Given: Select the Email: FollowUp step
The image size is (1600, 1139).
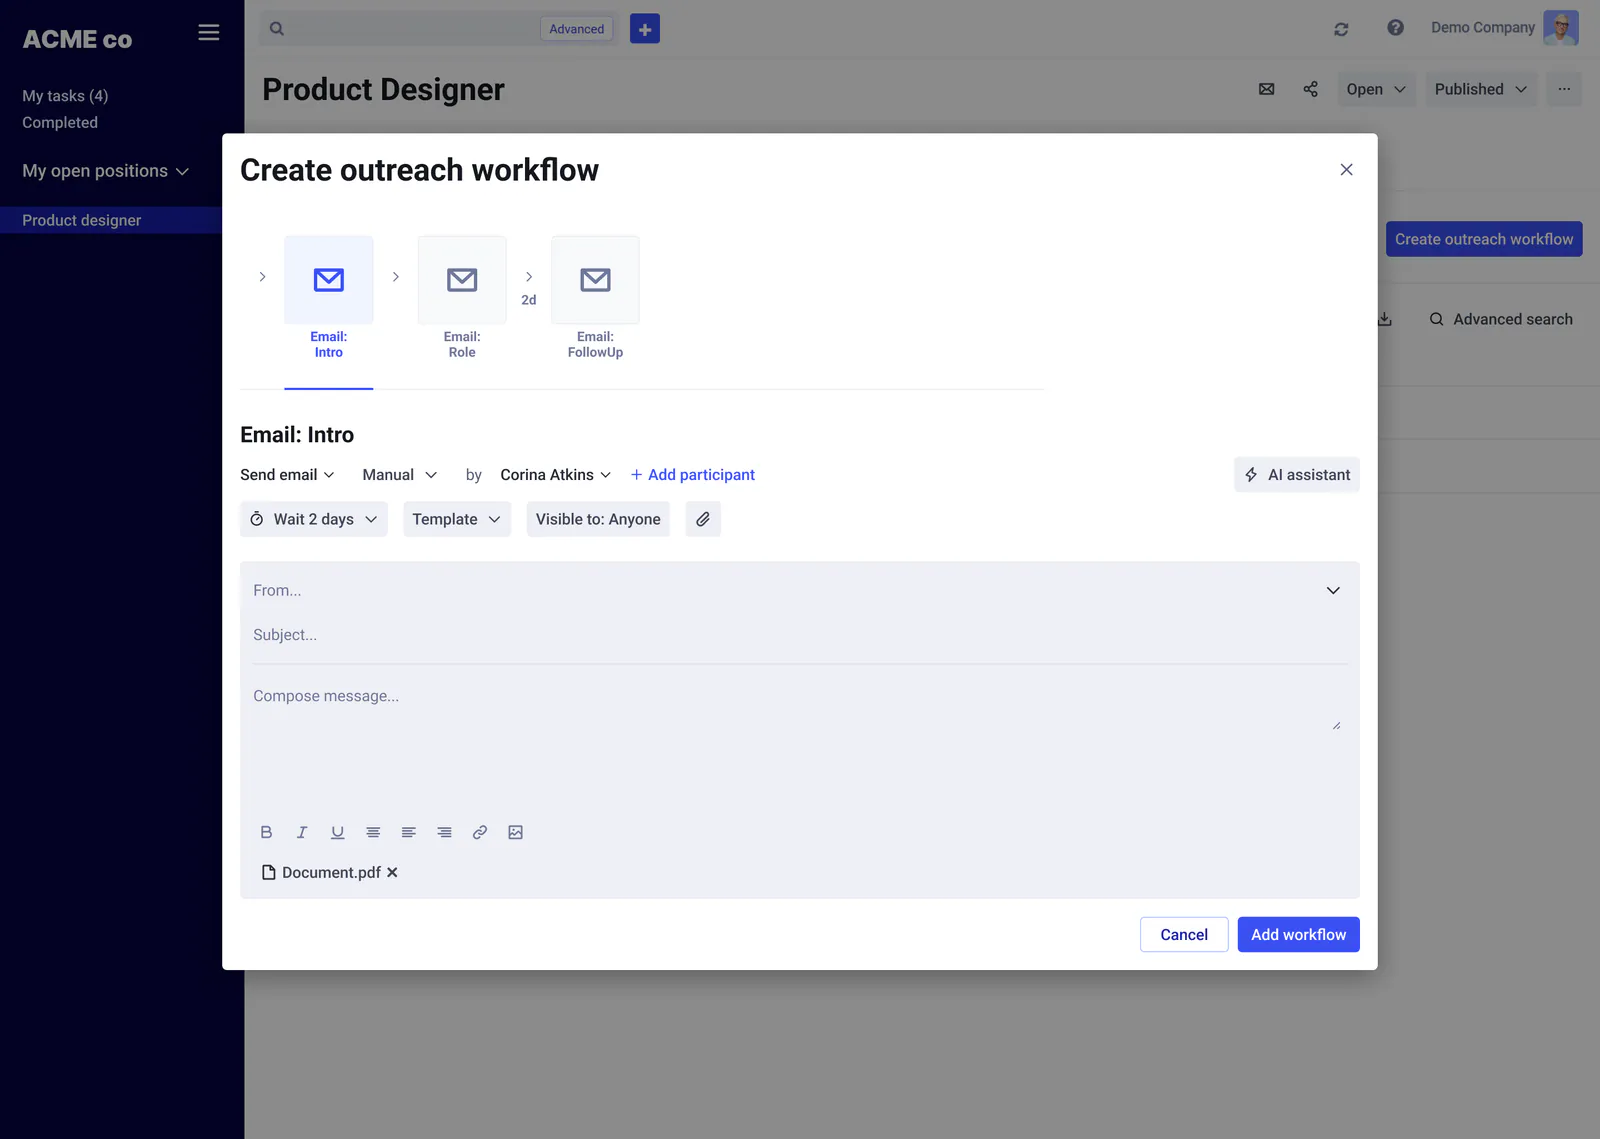Looking at the screenshot, I should point(595,298).
